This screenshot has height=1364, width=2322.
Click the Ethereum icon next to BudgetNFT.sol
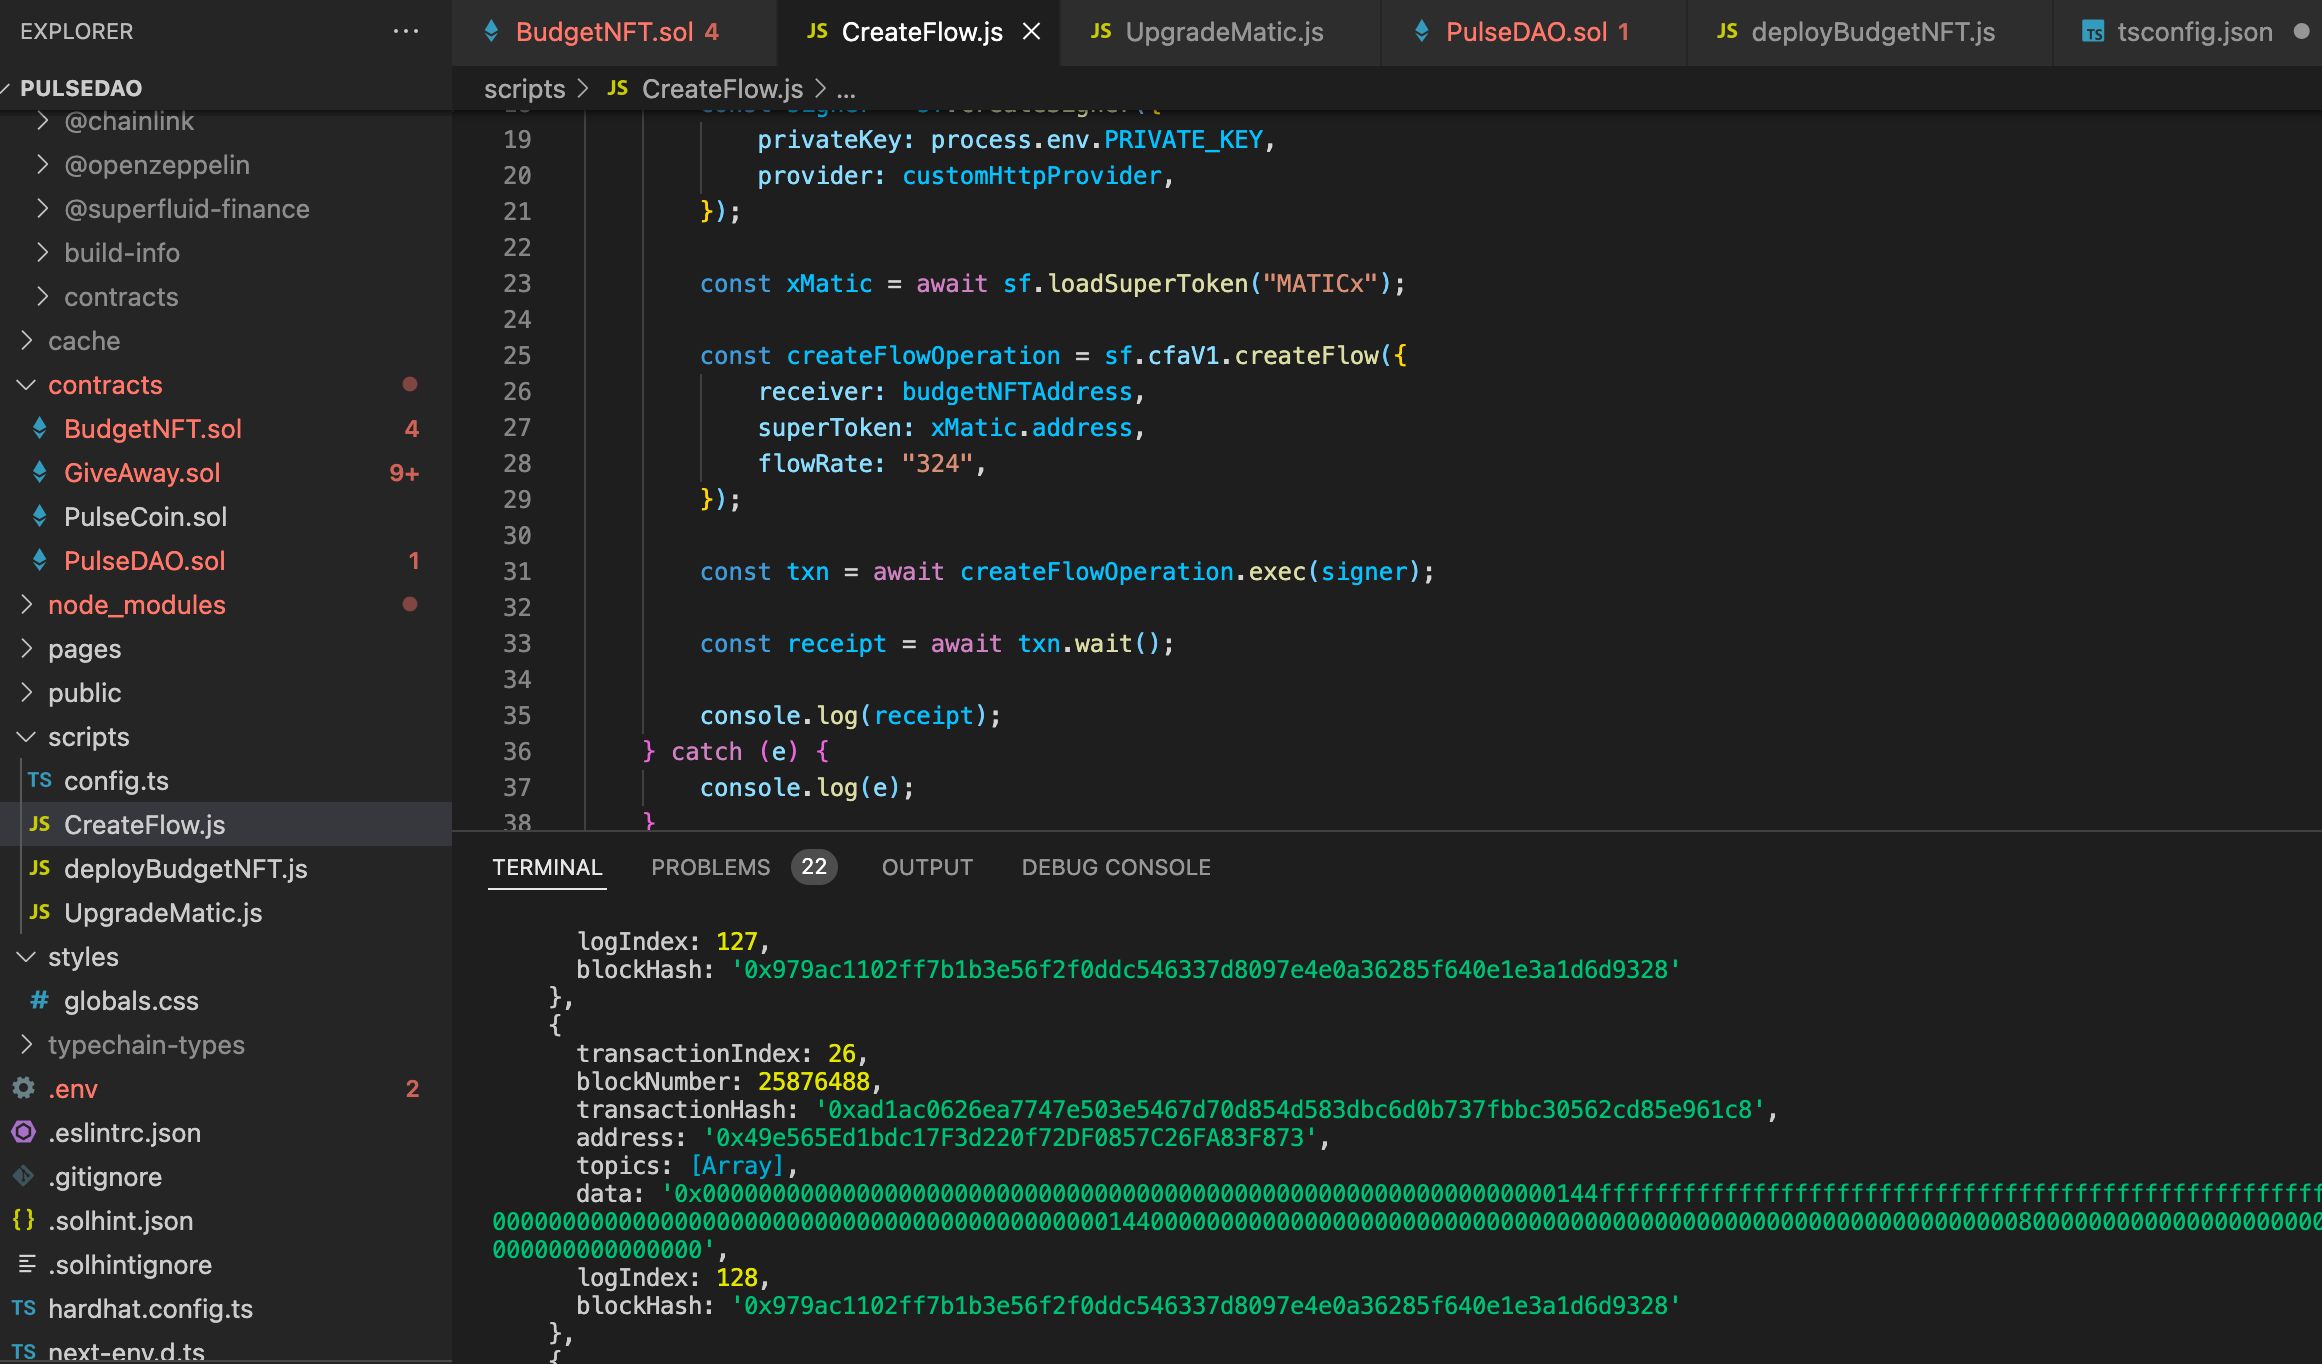click(37, 427)
